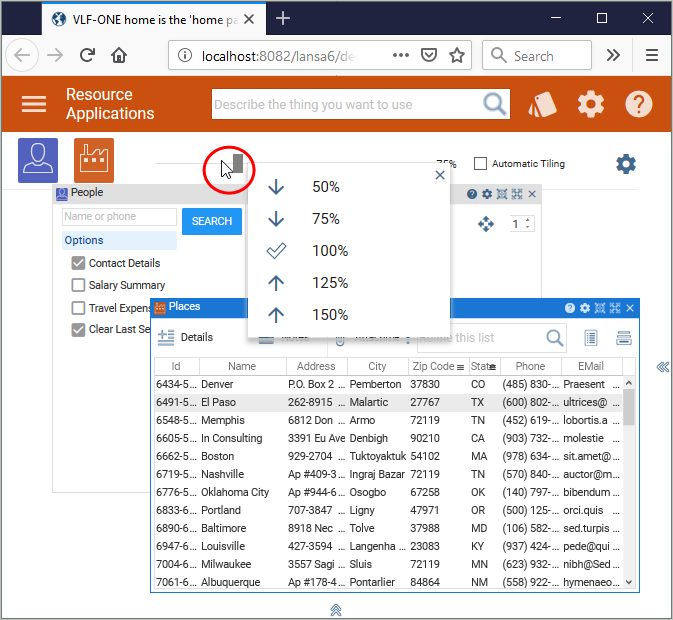Viewport: 673px width, 620px height.
Task: Click the list view icon in Places toolbar
Action: [x=591, y=338]
